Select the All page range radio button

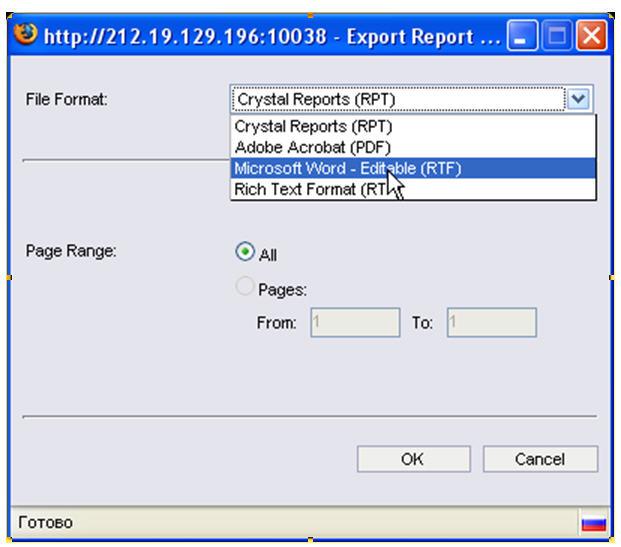[x=245, y=252]
